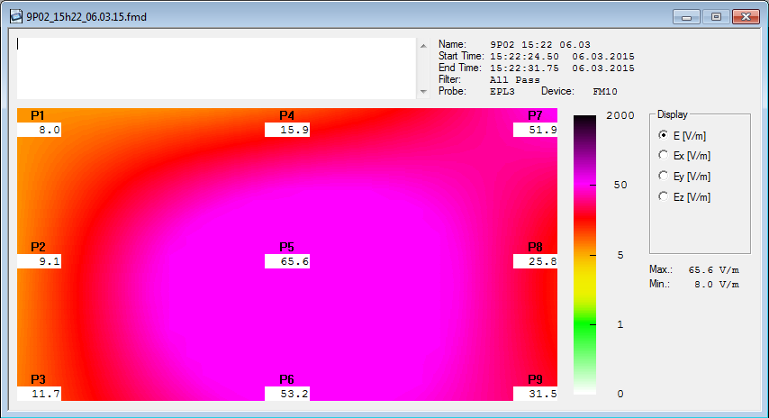Click the P3 value 11.7
The image size is (769, 418).
39,393
